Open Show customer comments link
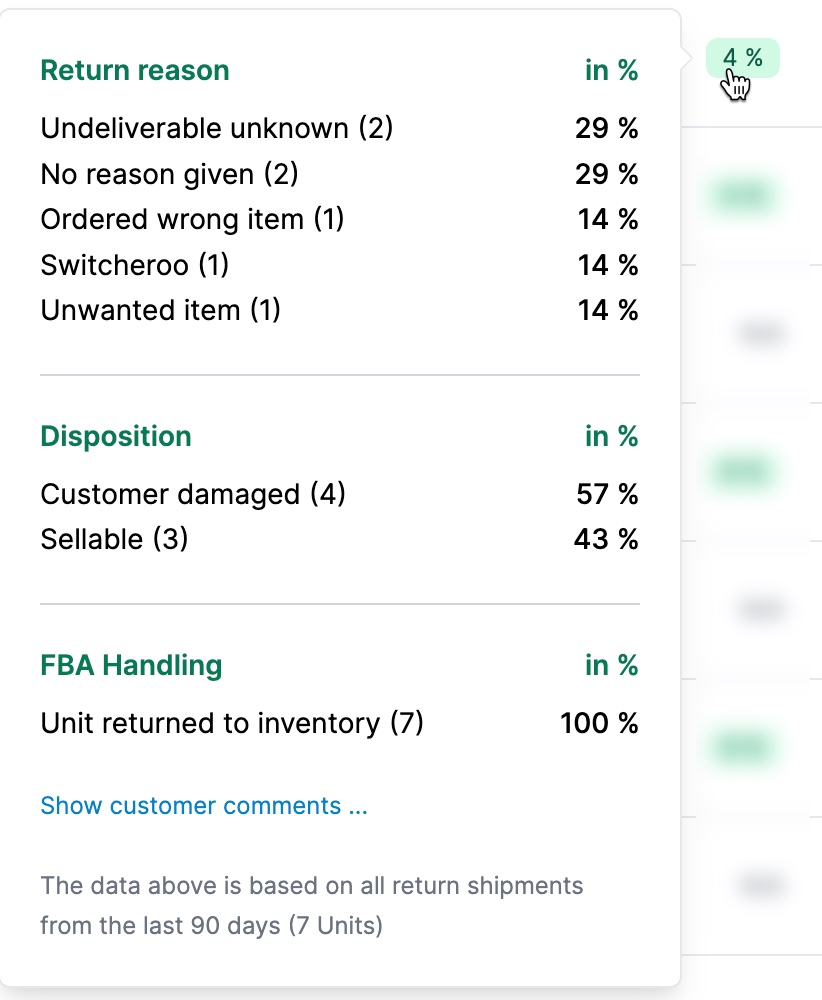 204,805
